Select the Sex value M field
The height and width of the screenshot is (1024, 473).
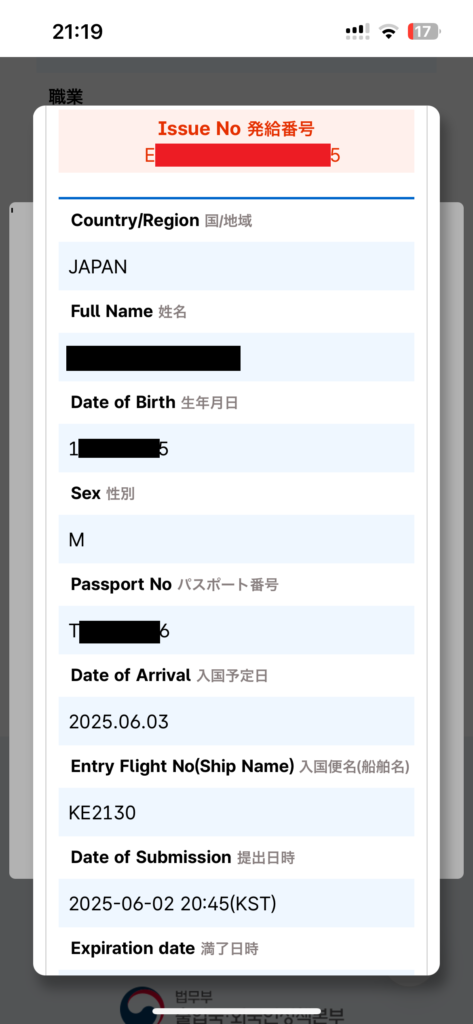(236, 539)
